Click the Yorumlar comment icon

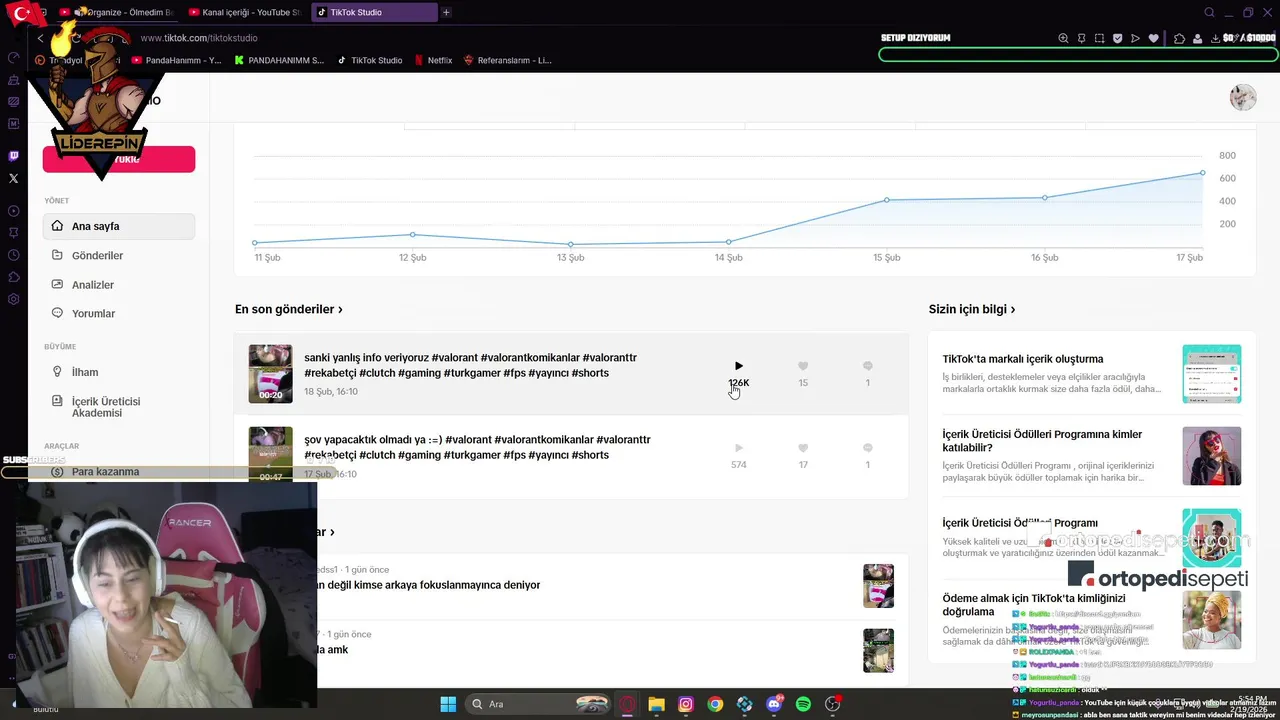[x=57, y=313]
